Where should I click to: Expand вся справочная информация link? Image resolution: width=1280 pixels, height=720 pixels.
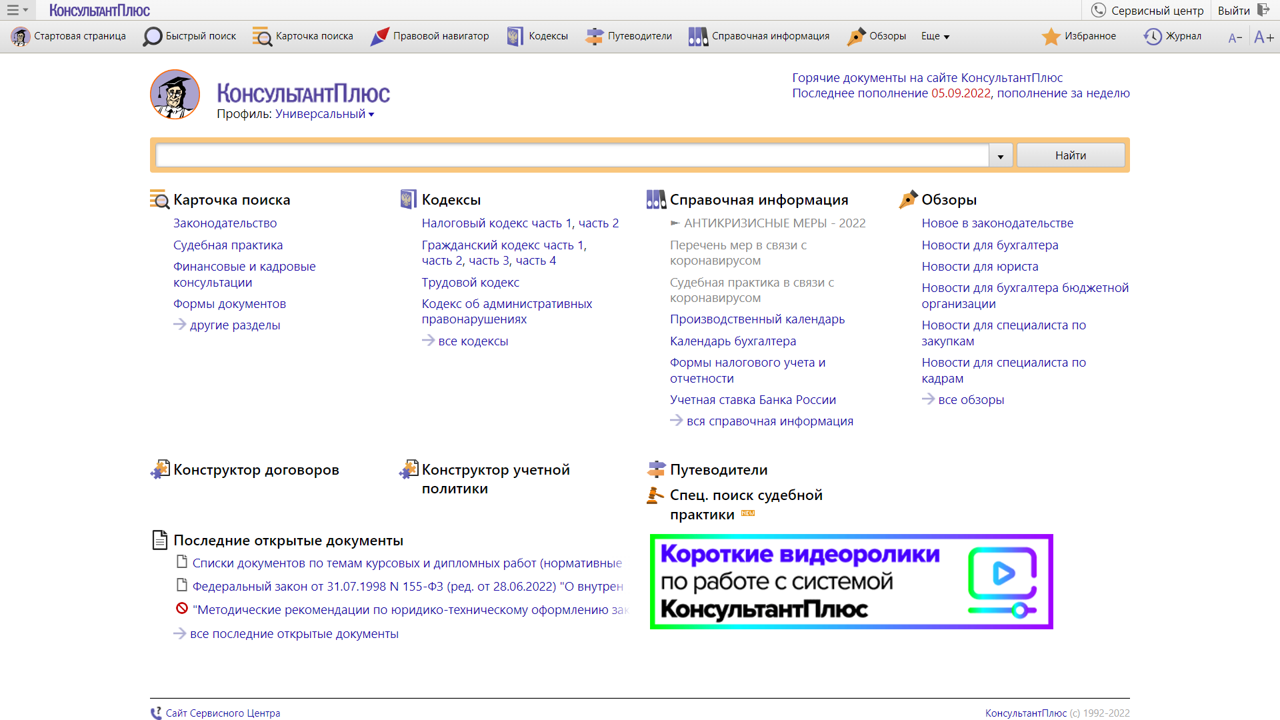click(x=762, y=421)
